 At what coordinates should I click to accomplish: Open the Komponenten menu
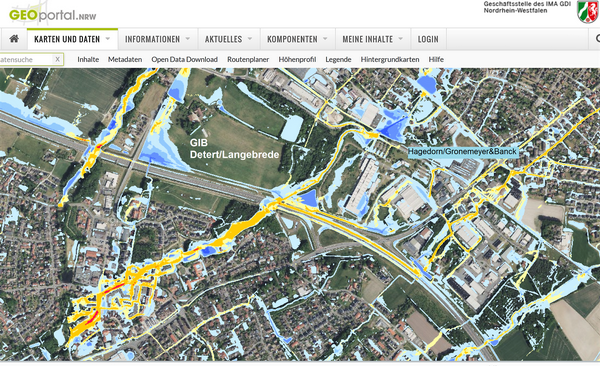tap(298, 39)
